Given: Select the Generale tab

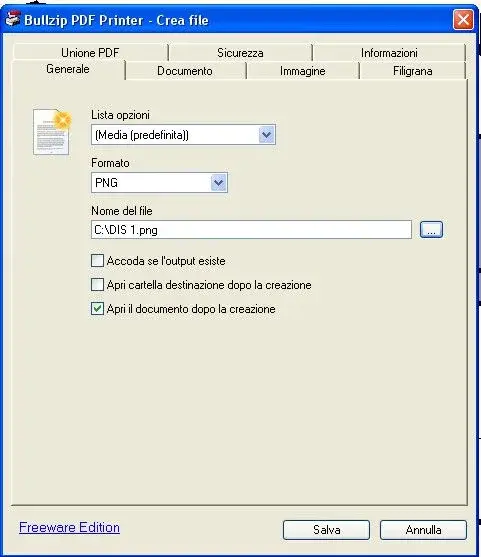Looking at the screenshot, I should pyautogui.click(x=68, y=69).
